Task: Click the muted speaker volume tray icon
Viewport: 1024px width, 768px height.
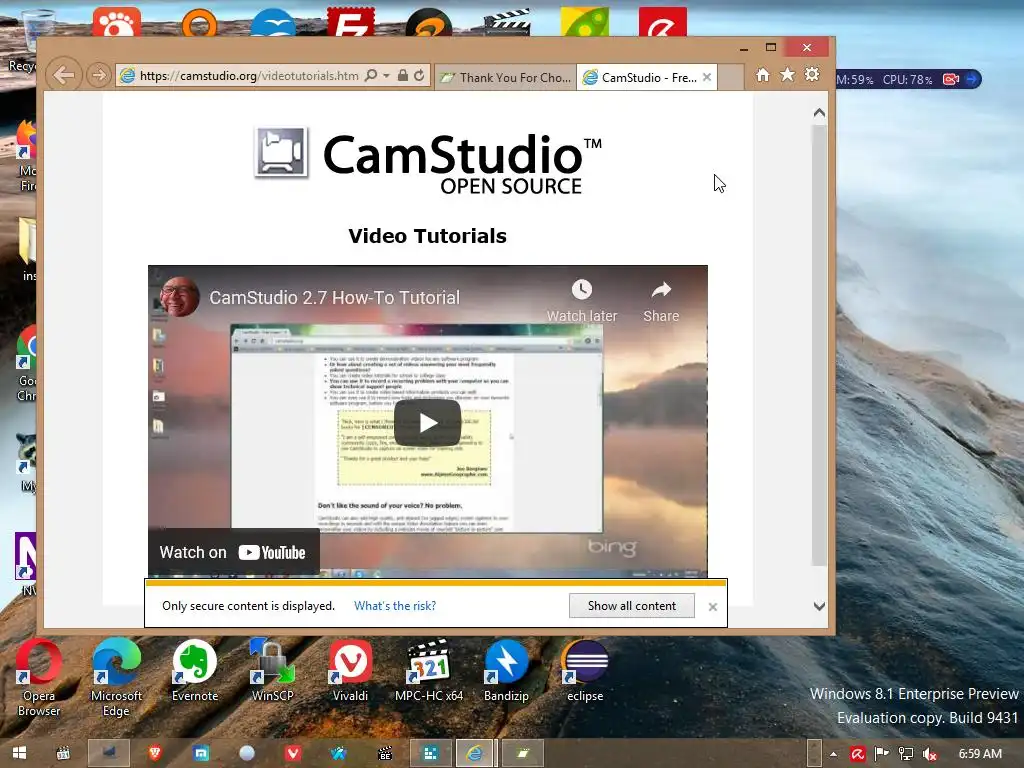Action: [x=929, y=754]
